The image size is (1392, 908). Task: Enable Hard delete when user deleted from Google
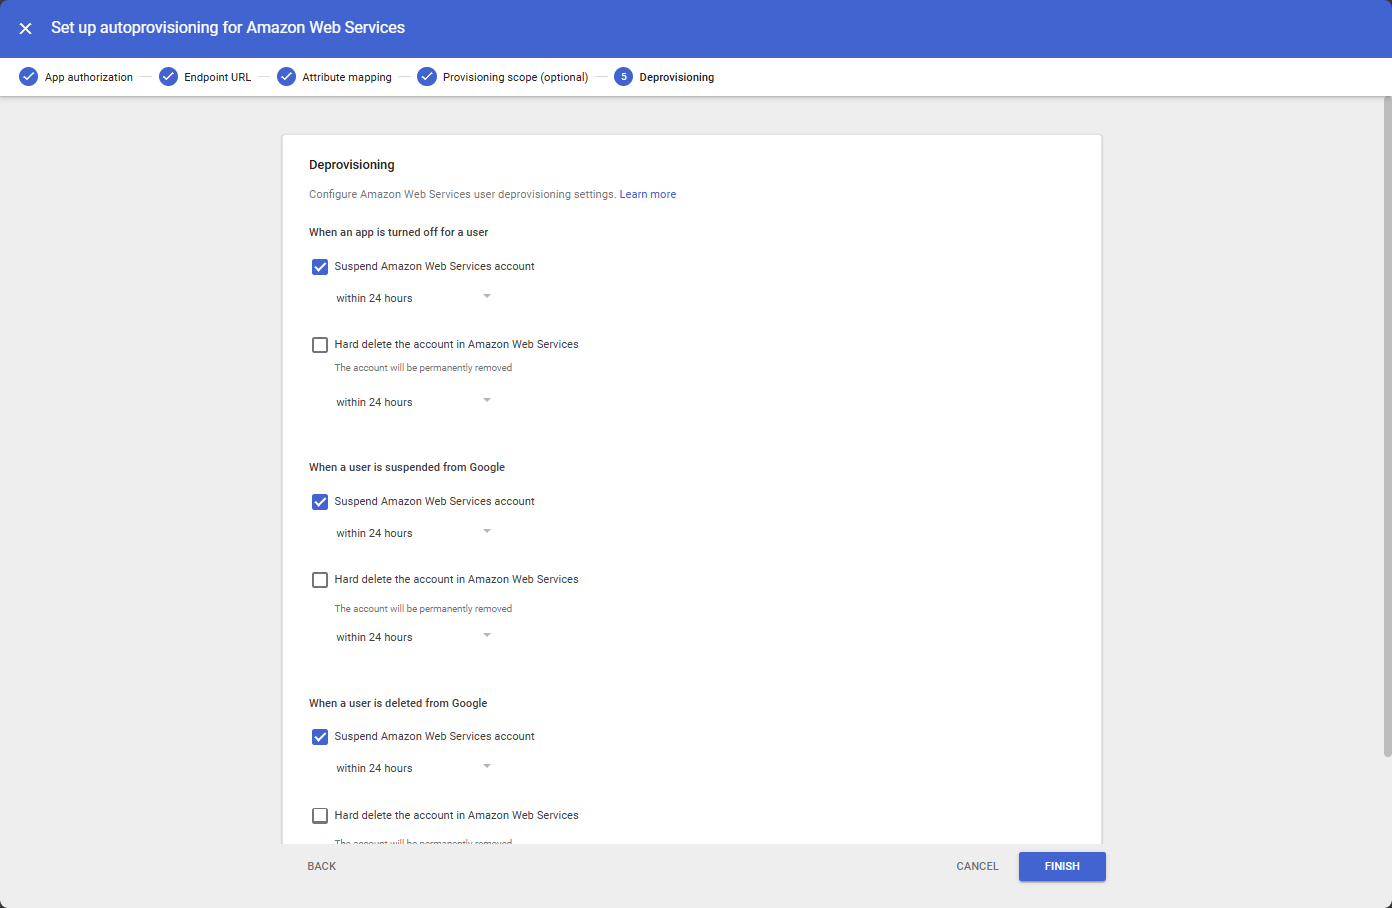click(320, 816)
